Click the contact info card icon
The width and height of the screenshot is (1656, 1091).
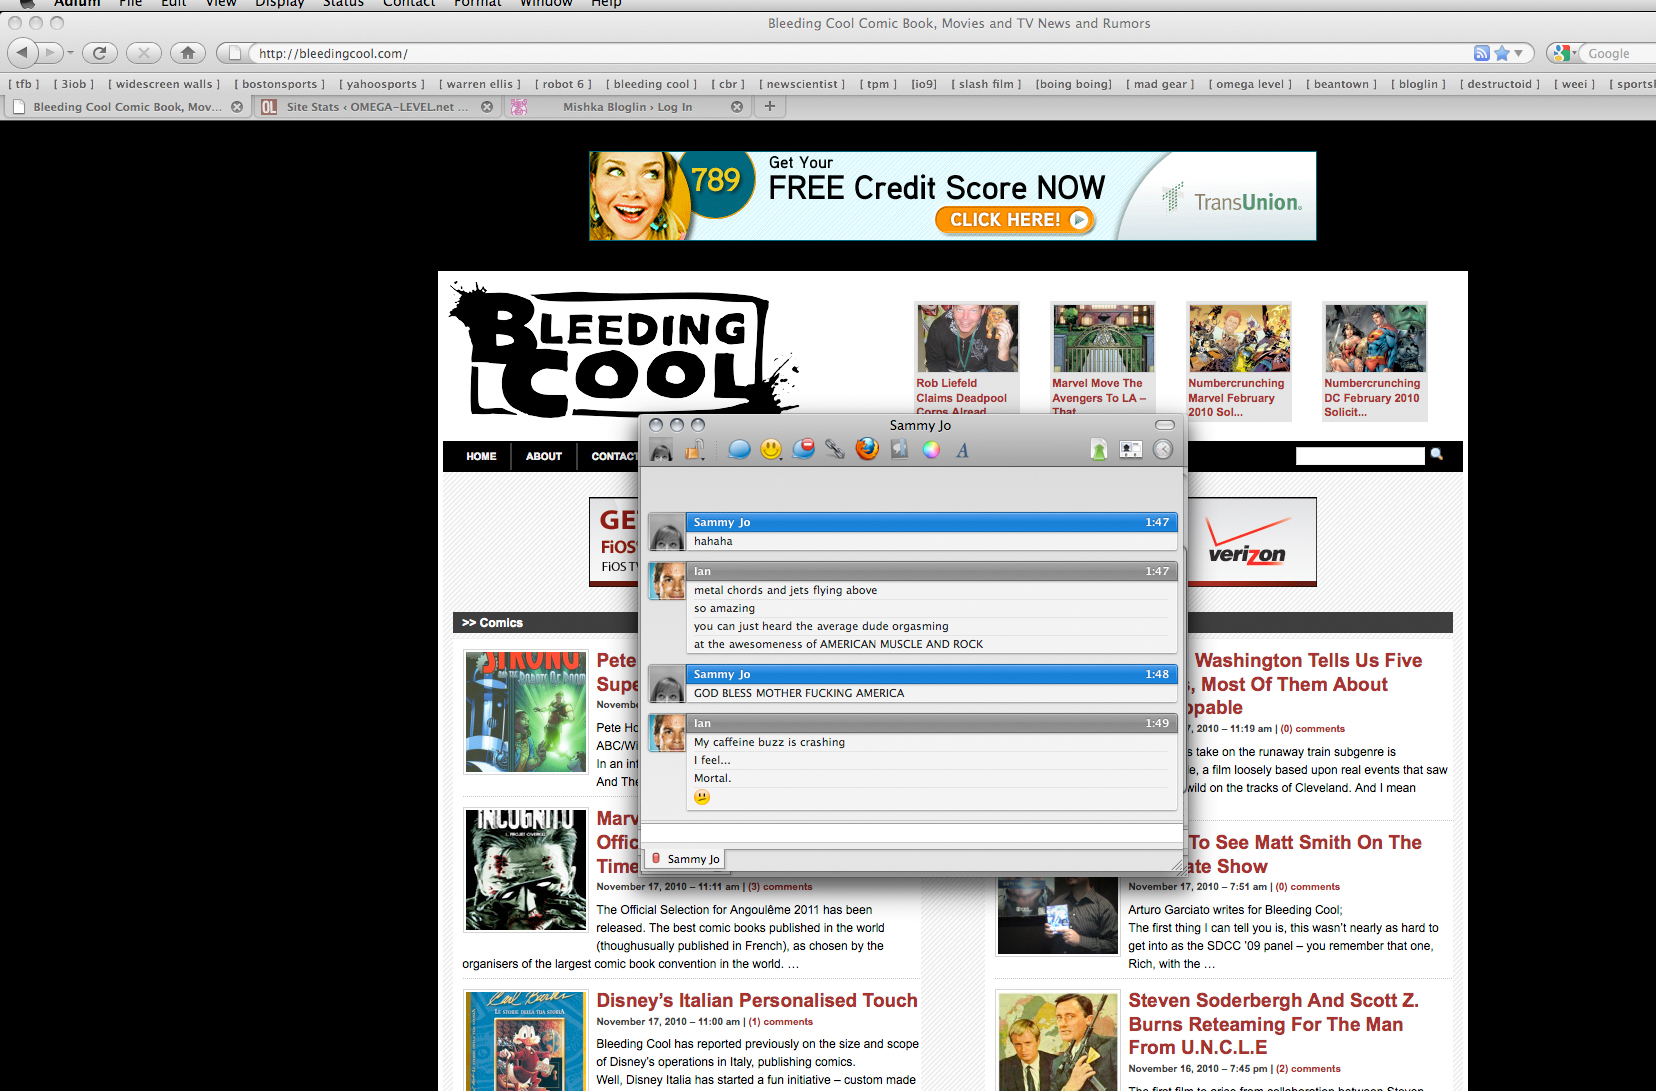pos(1131,450)
